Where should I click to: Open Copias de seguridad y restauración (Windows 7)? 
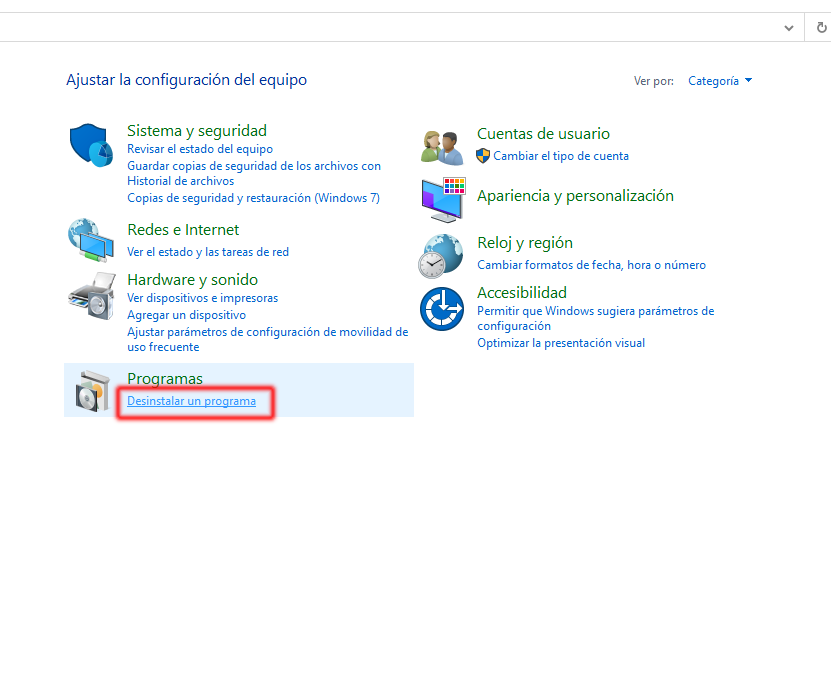(x=253, y=198)
